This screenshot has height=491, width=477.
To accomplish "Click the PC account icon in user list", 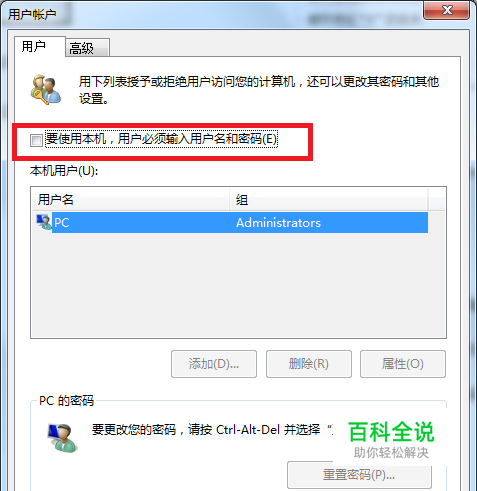I will tap(44, 222).
